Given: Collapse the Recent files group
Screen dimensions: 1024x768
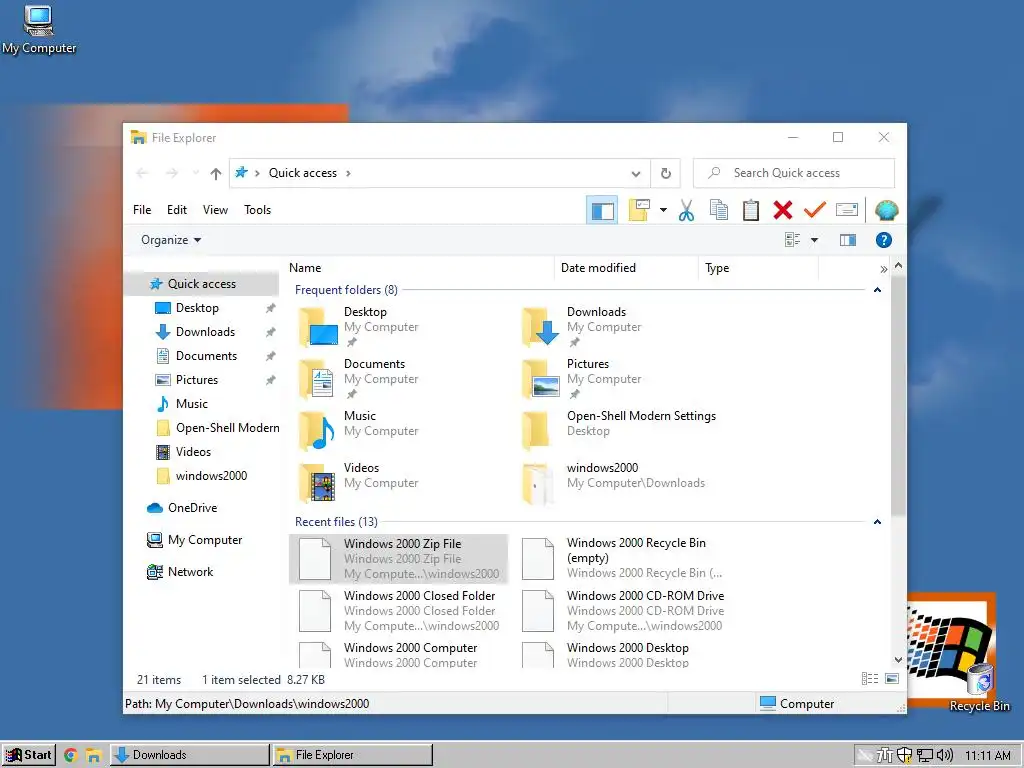Looking at the screenshot, I should [877, 522].
